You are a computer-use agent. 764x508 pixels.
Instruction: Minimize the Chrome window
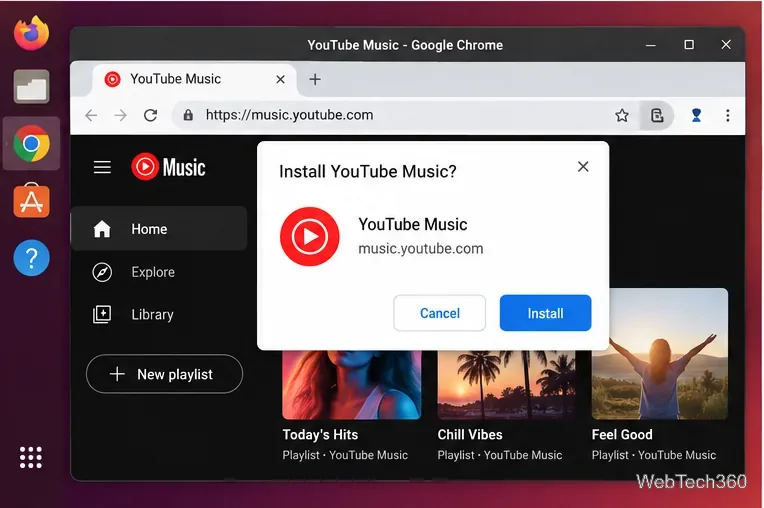(x=650, y=45)
